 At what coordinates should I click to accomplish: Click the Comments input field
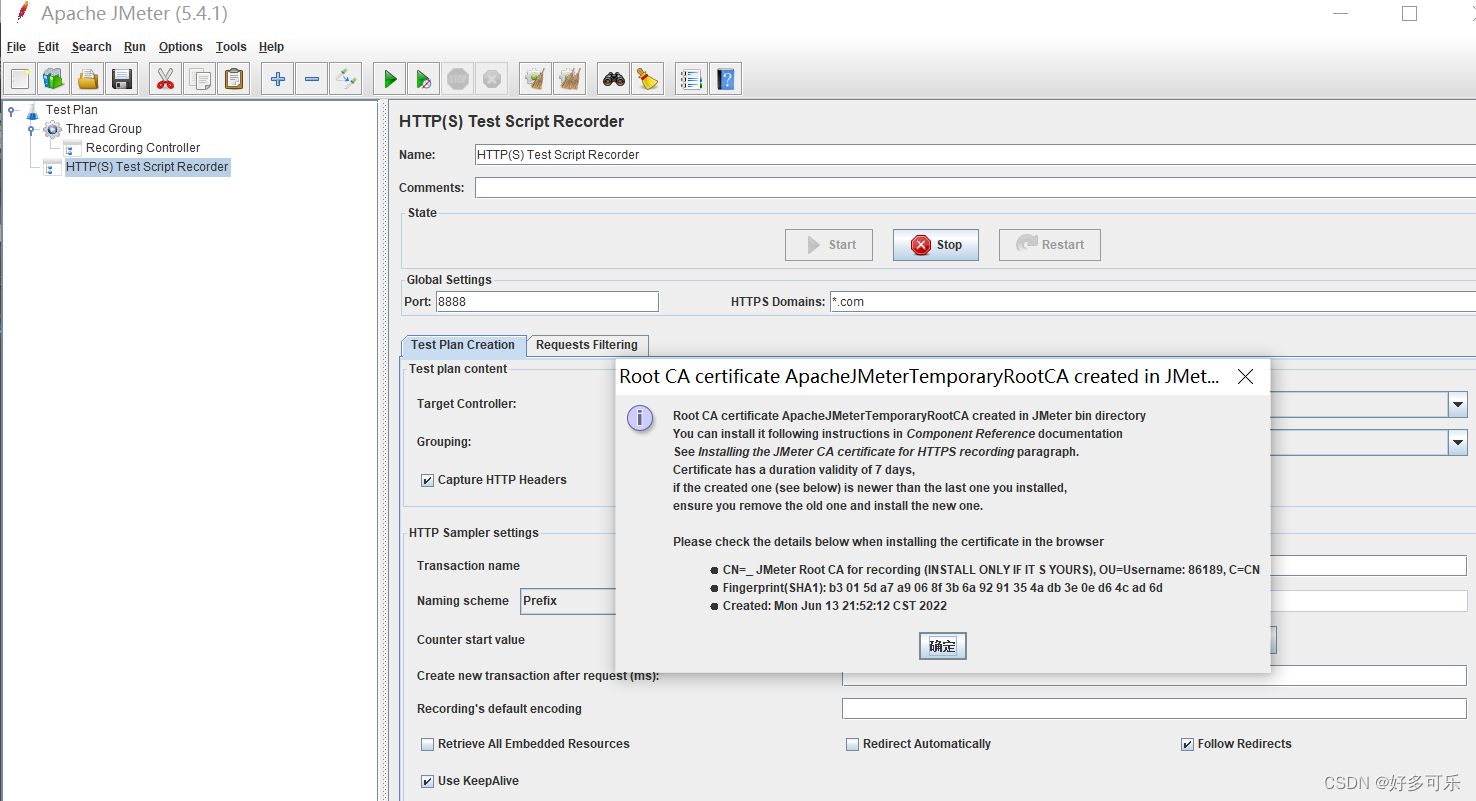[975, 188]
